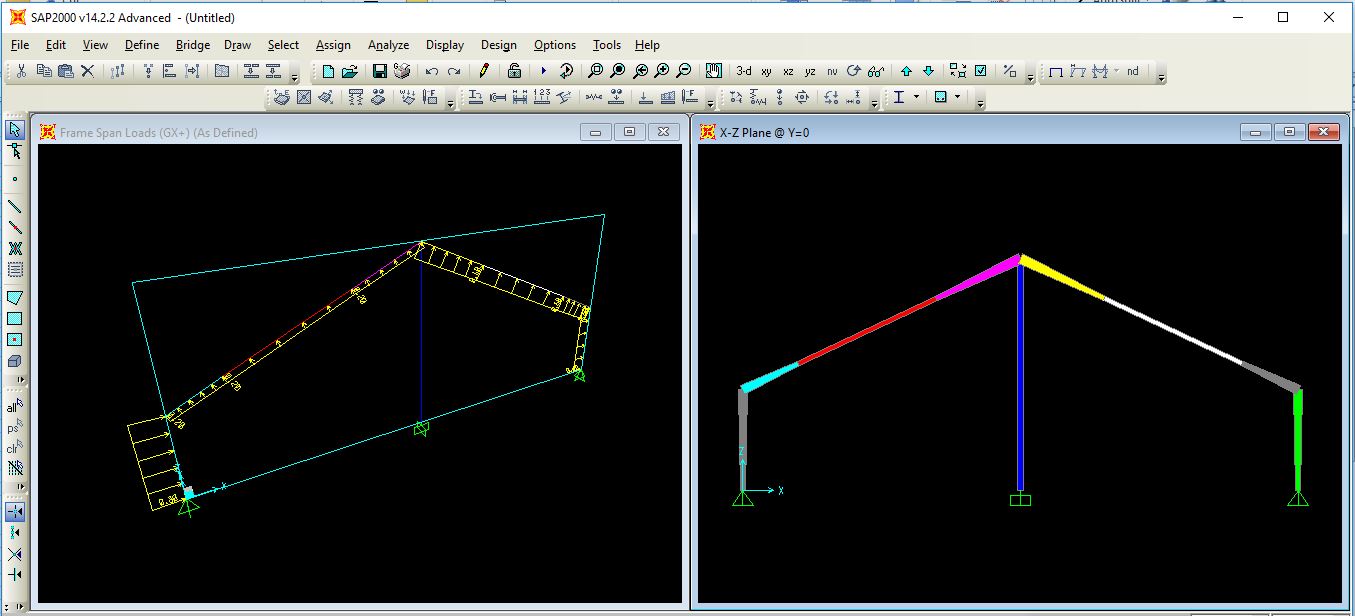Open the area element dropdown arrow
The width and height of the screenshot is (1355, 616).
(x=958, y=97)
